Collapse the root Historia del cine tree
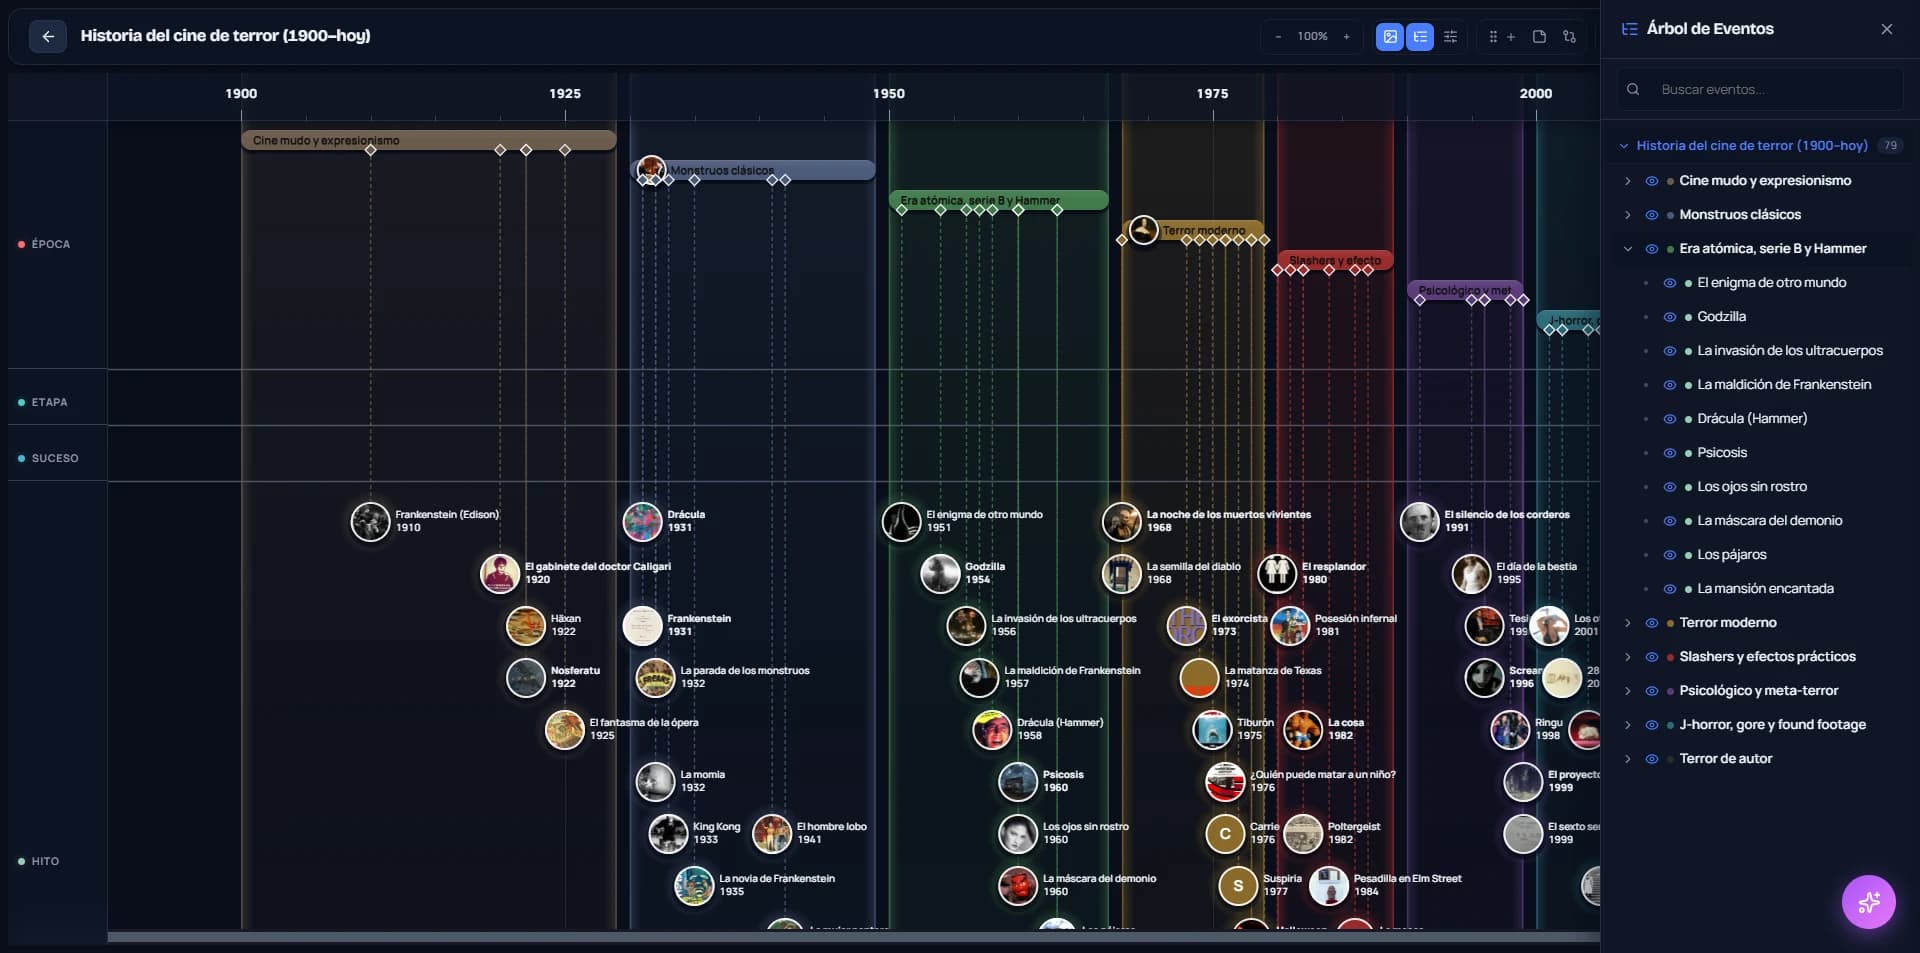1920x953 pixels. point(1624,146)
